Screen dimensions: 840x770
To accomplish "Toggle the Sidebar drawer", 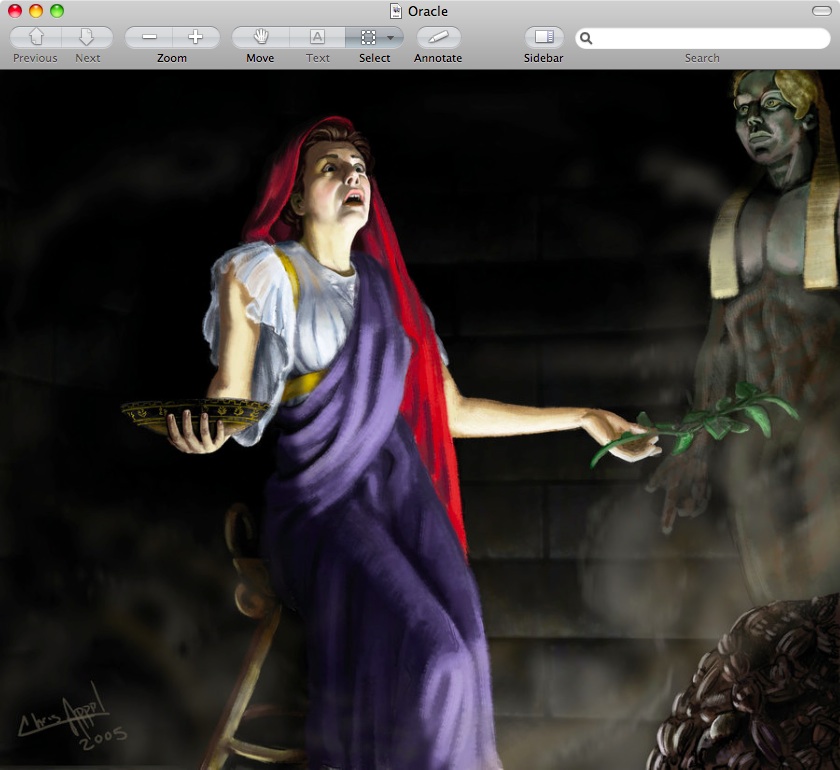I will click(544, 37).
